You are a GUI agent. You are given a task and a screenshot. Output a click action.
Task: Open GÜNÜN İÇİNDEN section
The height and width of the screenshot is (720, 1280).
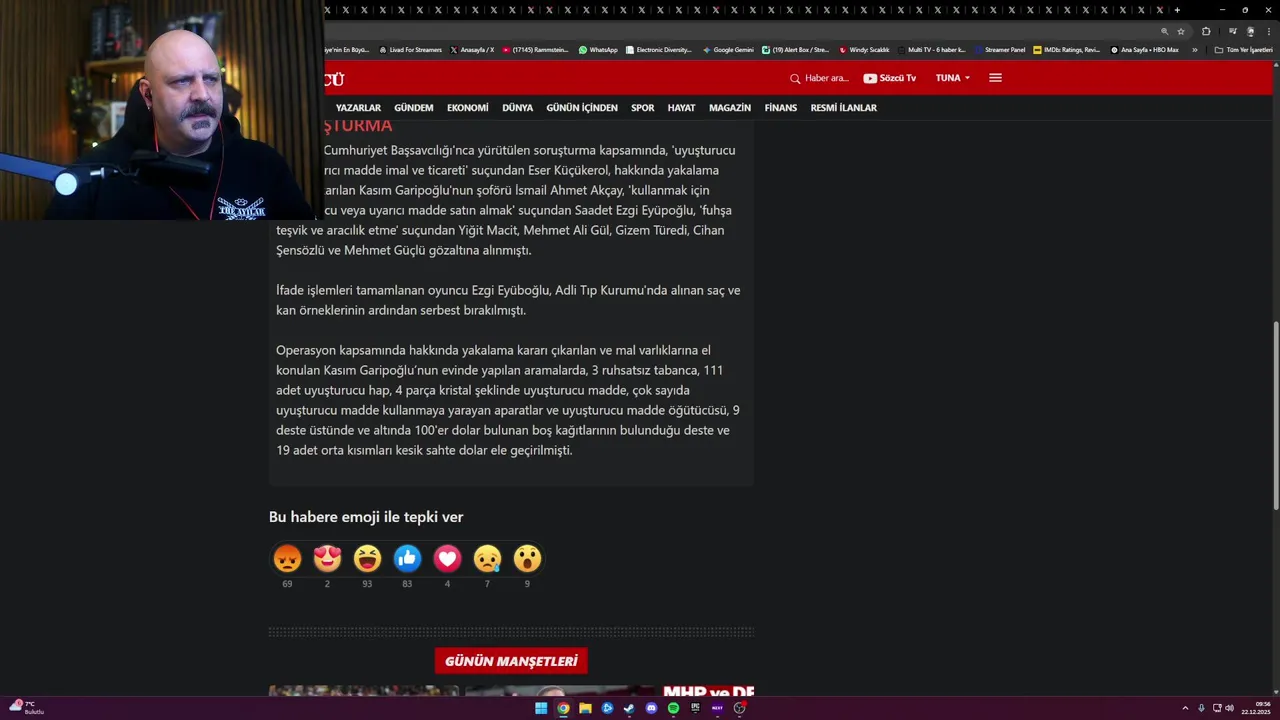pos(582,108)
